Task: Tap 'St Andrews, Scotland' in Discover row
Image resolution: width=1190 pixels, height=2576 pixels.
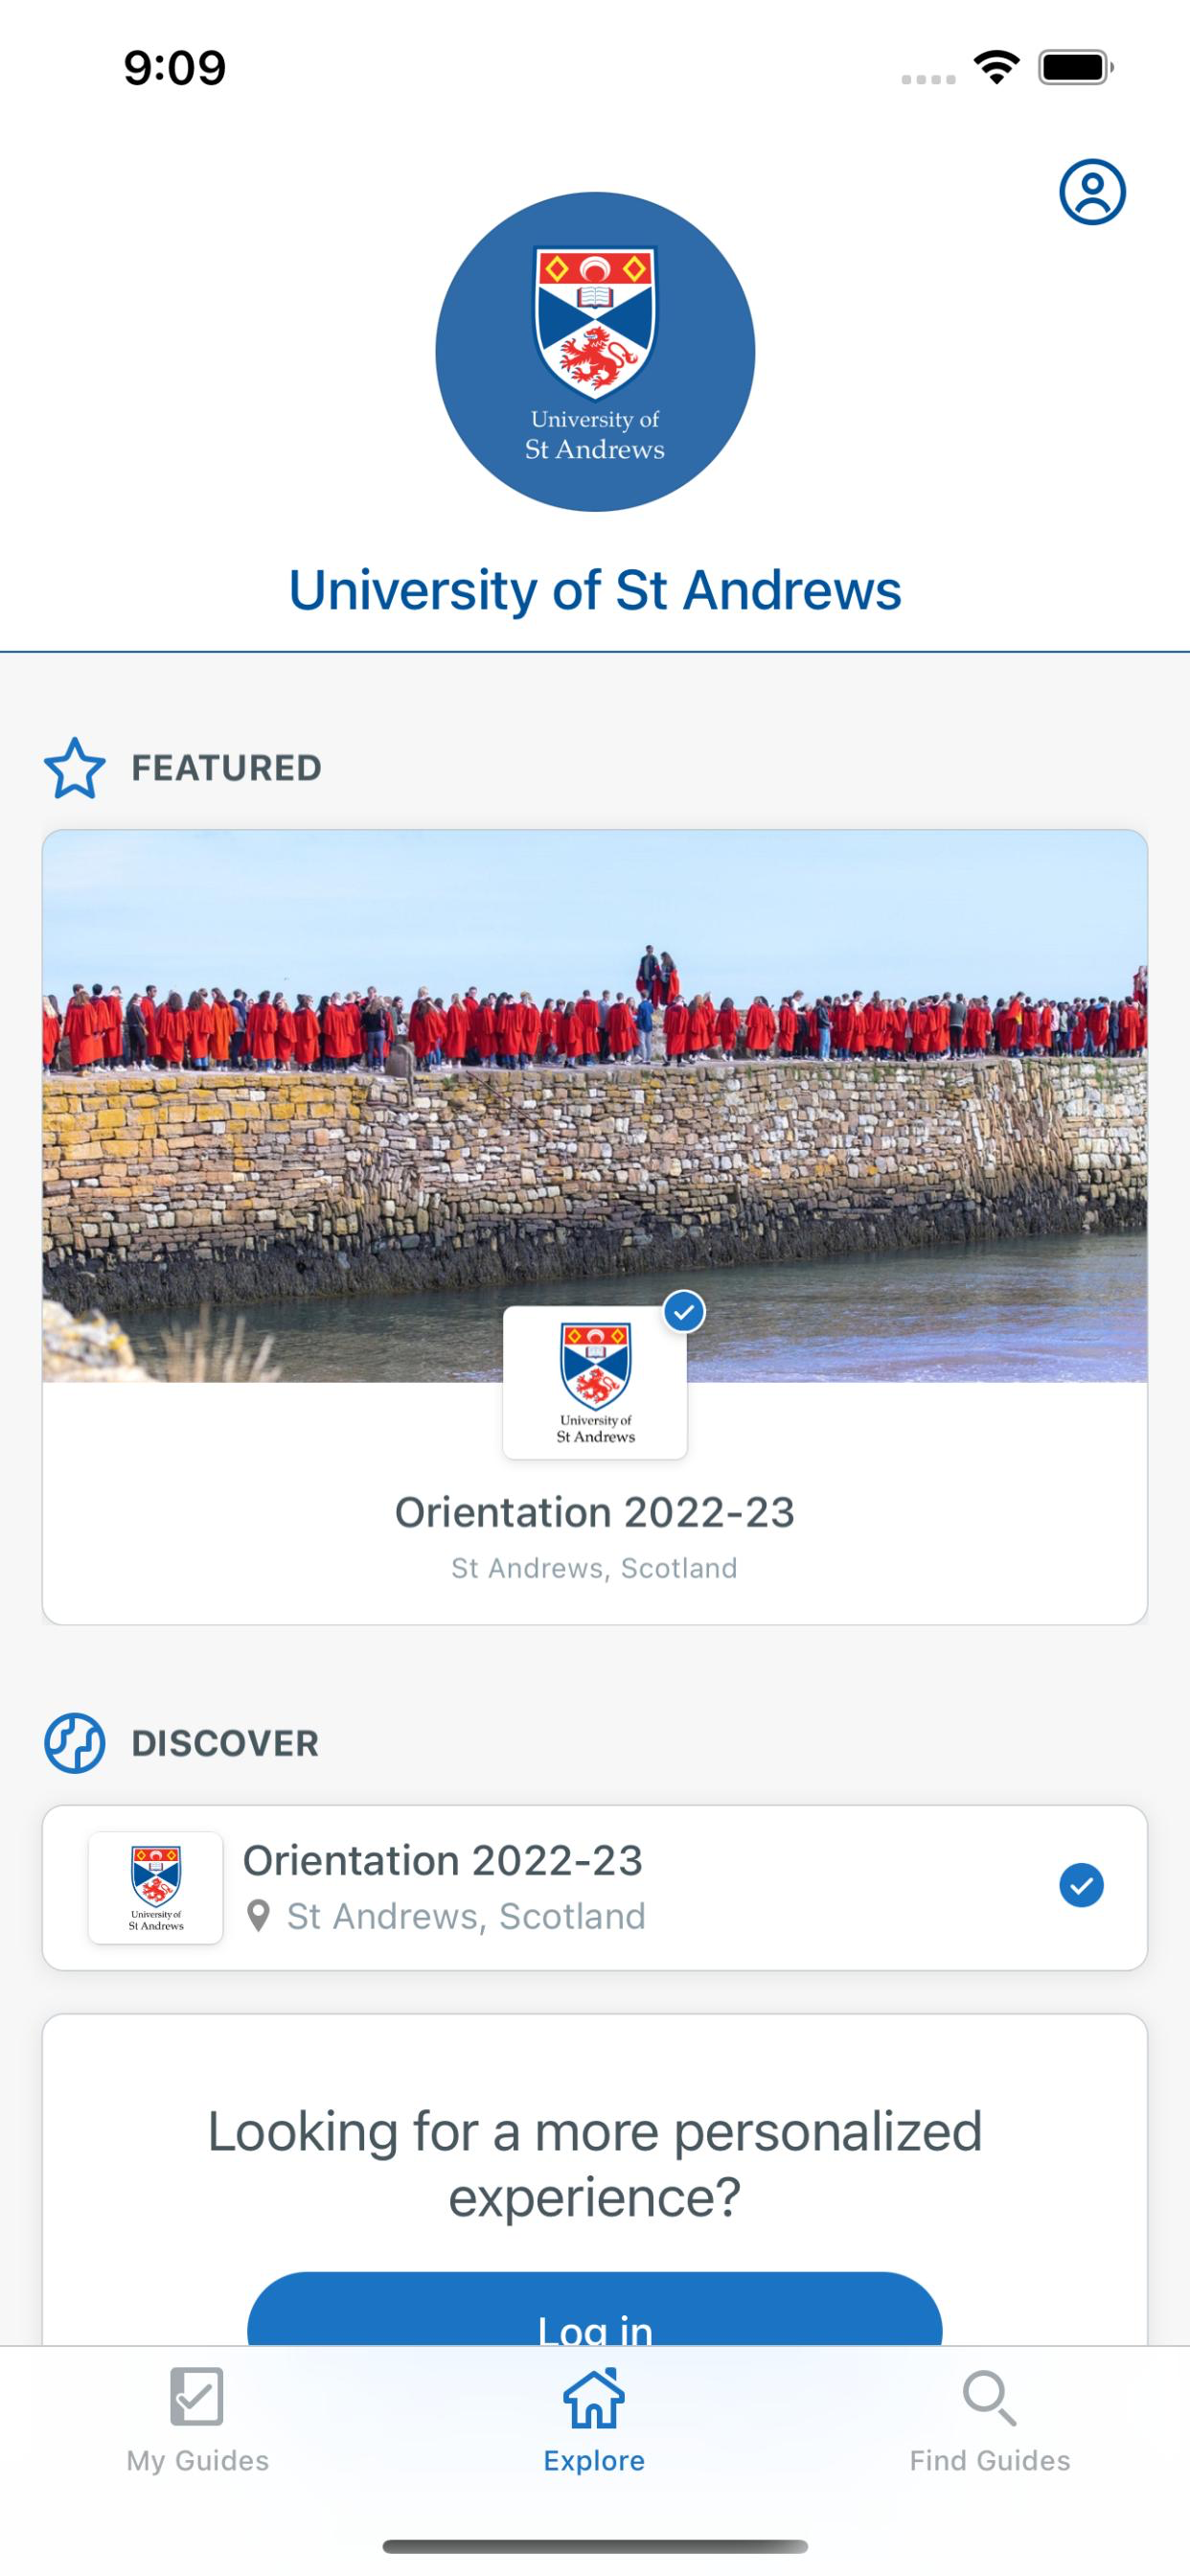Action: [x=466, y=1916]
